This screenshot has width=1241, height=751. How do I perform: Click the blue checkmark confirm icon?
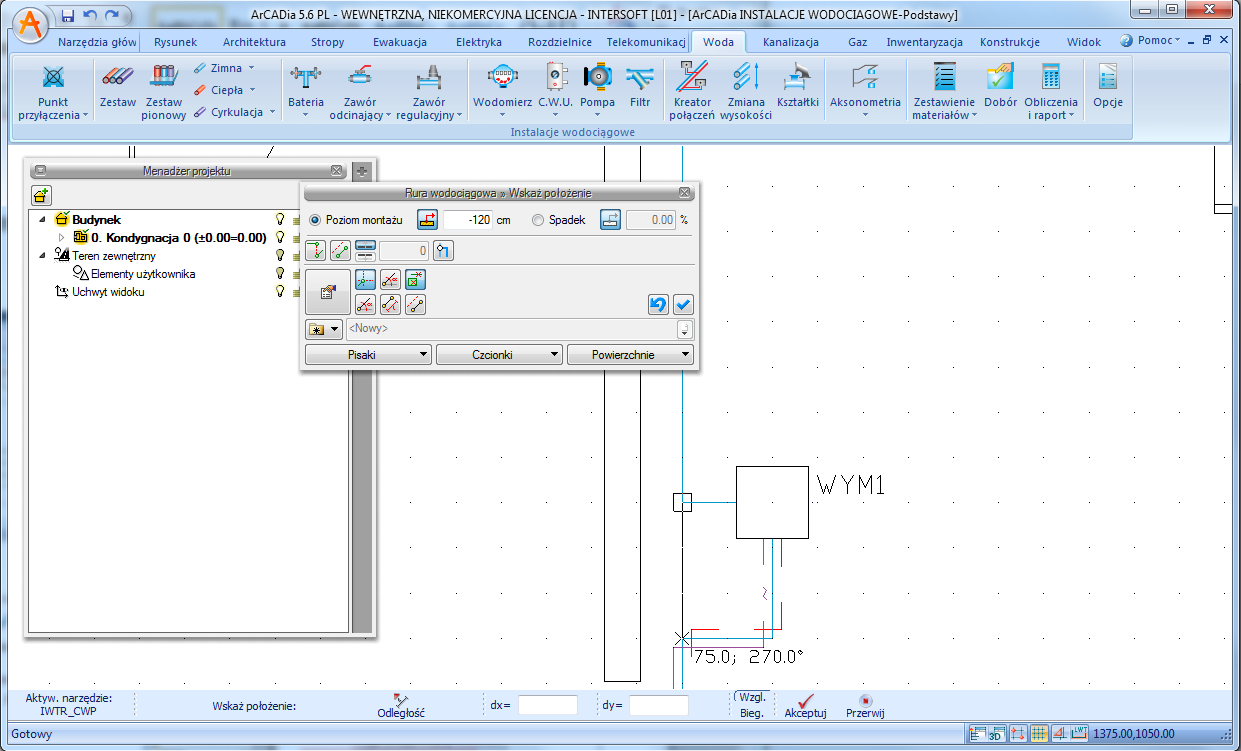pyautogui.click(x=684, y=305)
